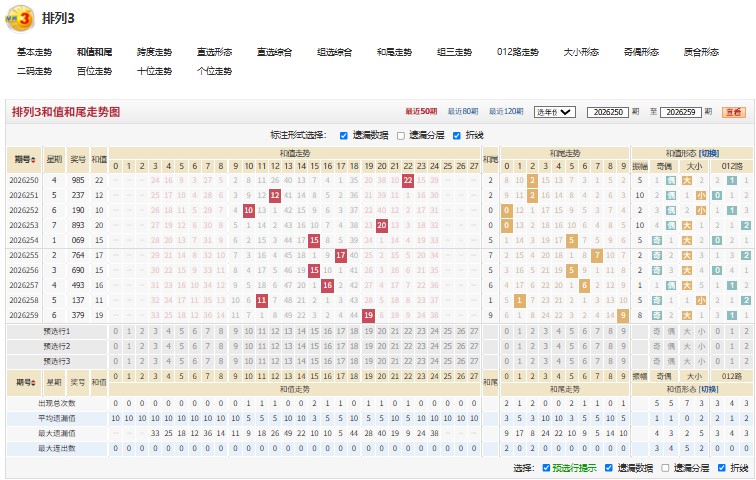Viewport: 756px width, 480px height.
Task: Select 大 cell in 预选行2 row
Action: point(687,347)
